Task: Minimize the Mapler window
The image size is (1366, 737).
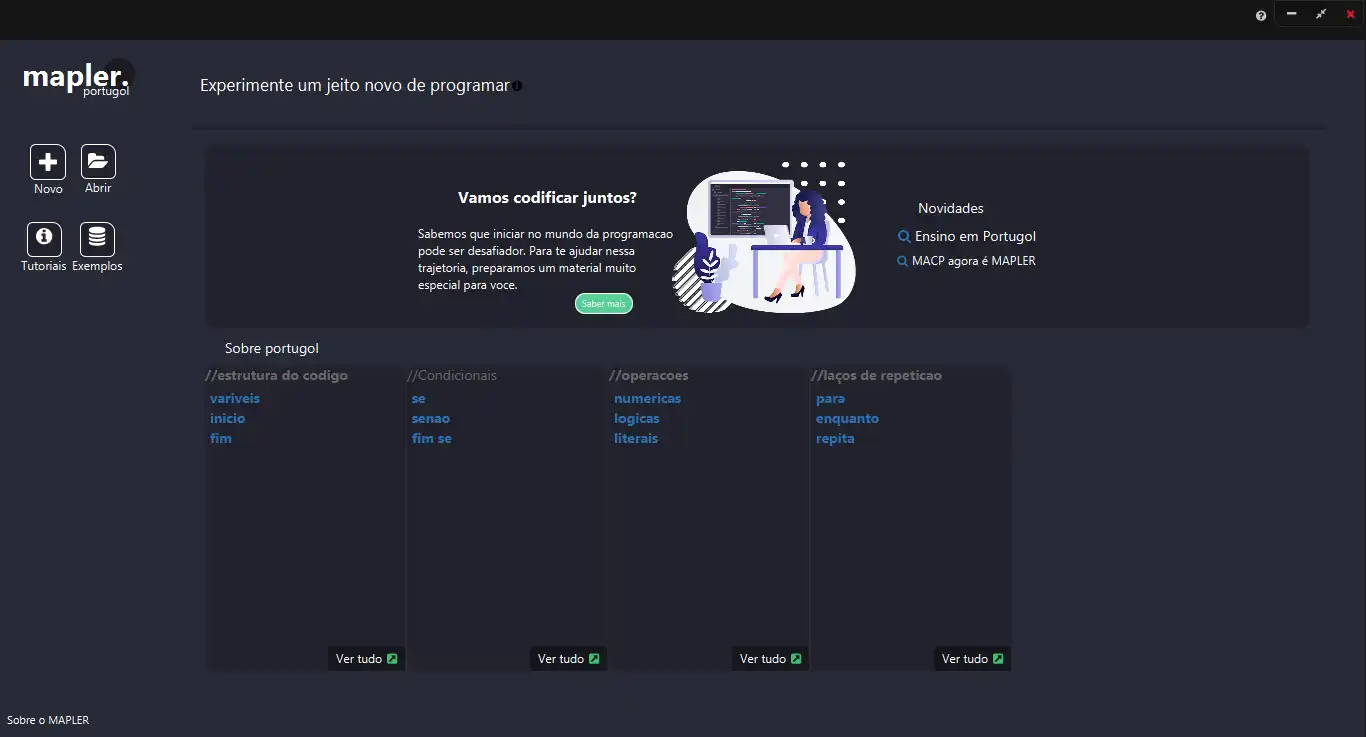Action: 1291,14
